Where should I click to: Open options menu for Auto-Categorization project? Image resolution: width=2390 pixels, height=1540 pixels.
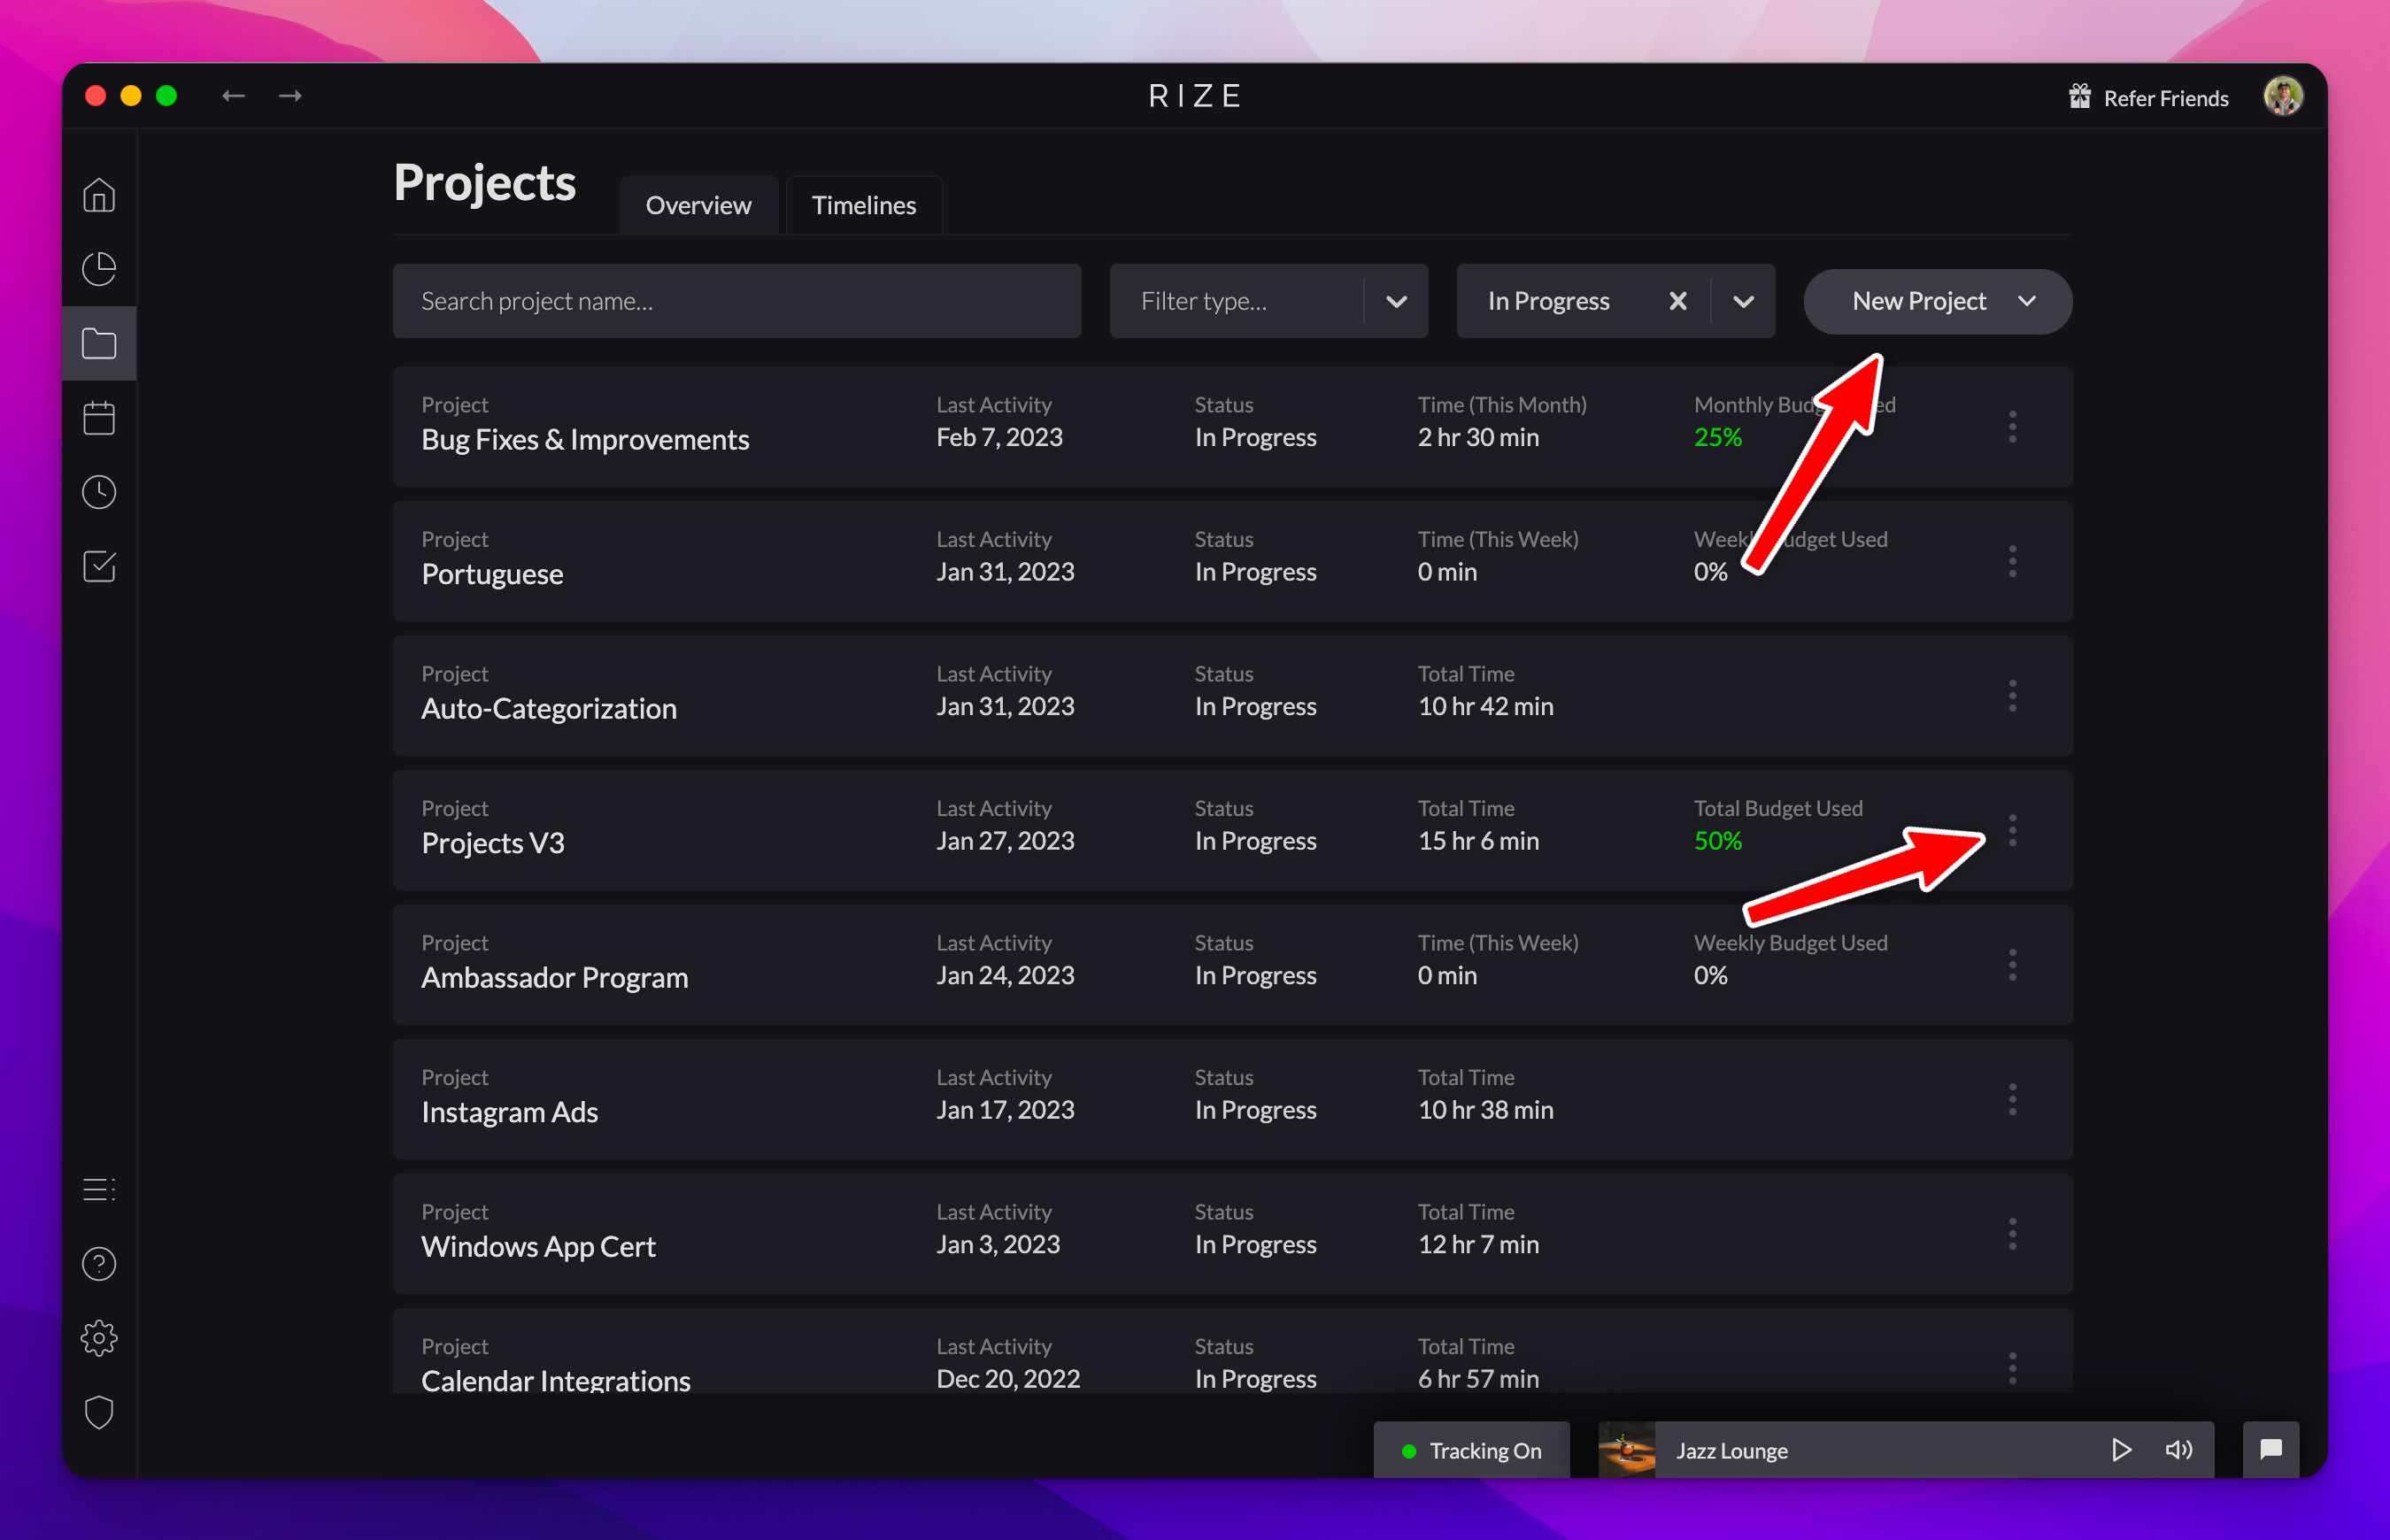point(2013,696)
